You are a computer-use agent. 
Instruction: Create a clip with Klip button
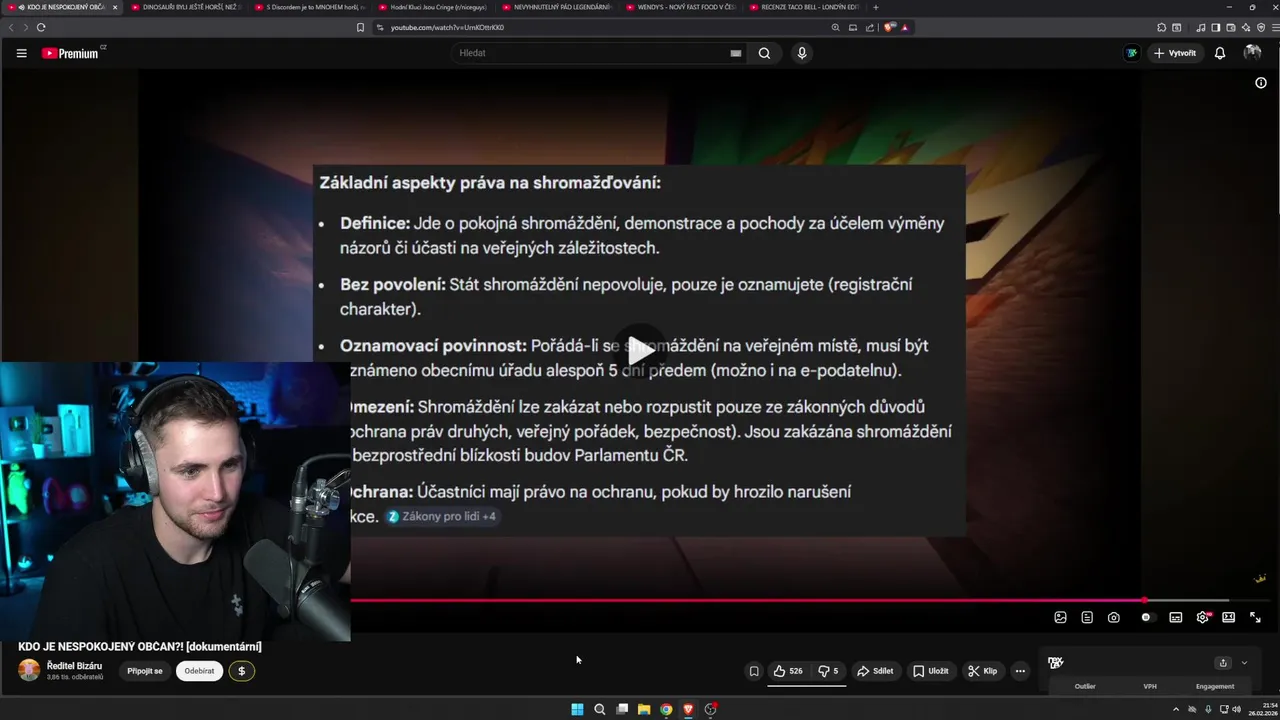point(982,671)
